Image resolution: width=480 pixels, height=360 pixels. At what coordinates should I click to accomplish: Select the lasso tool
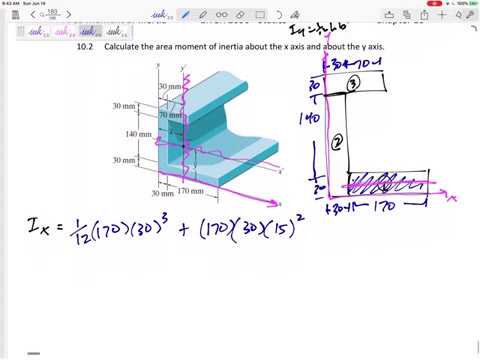279,15
